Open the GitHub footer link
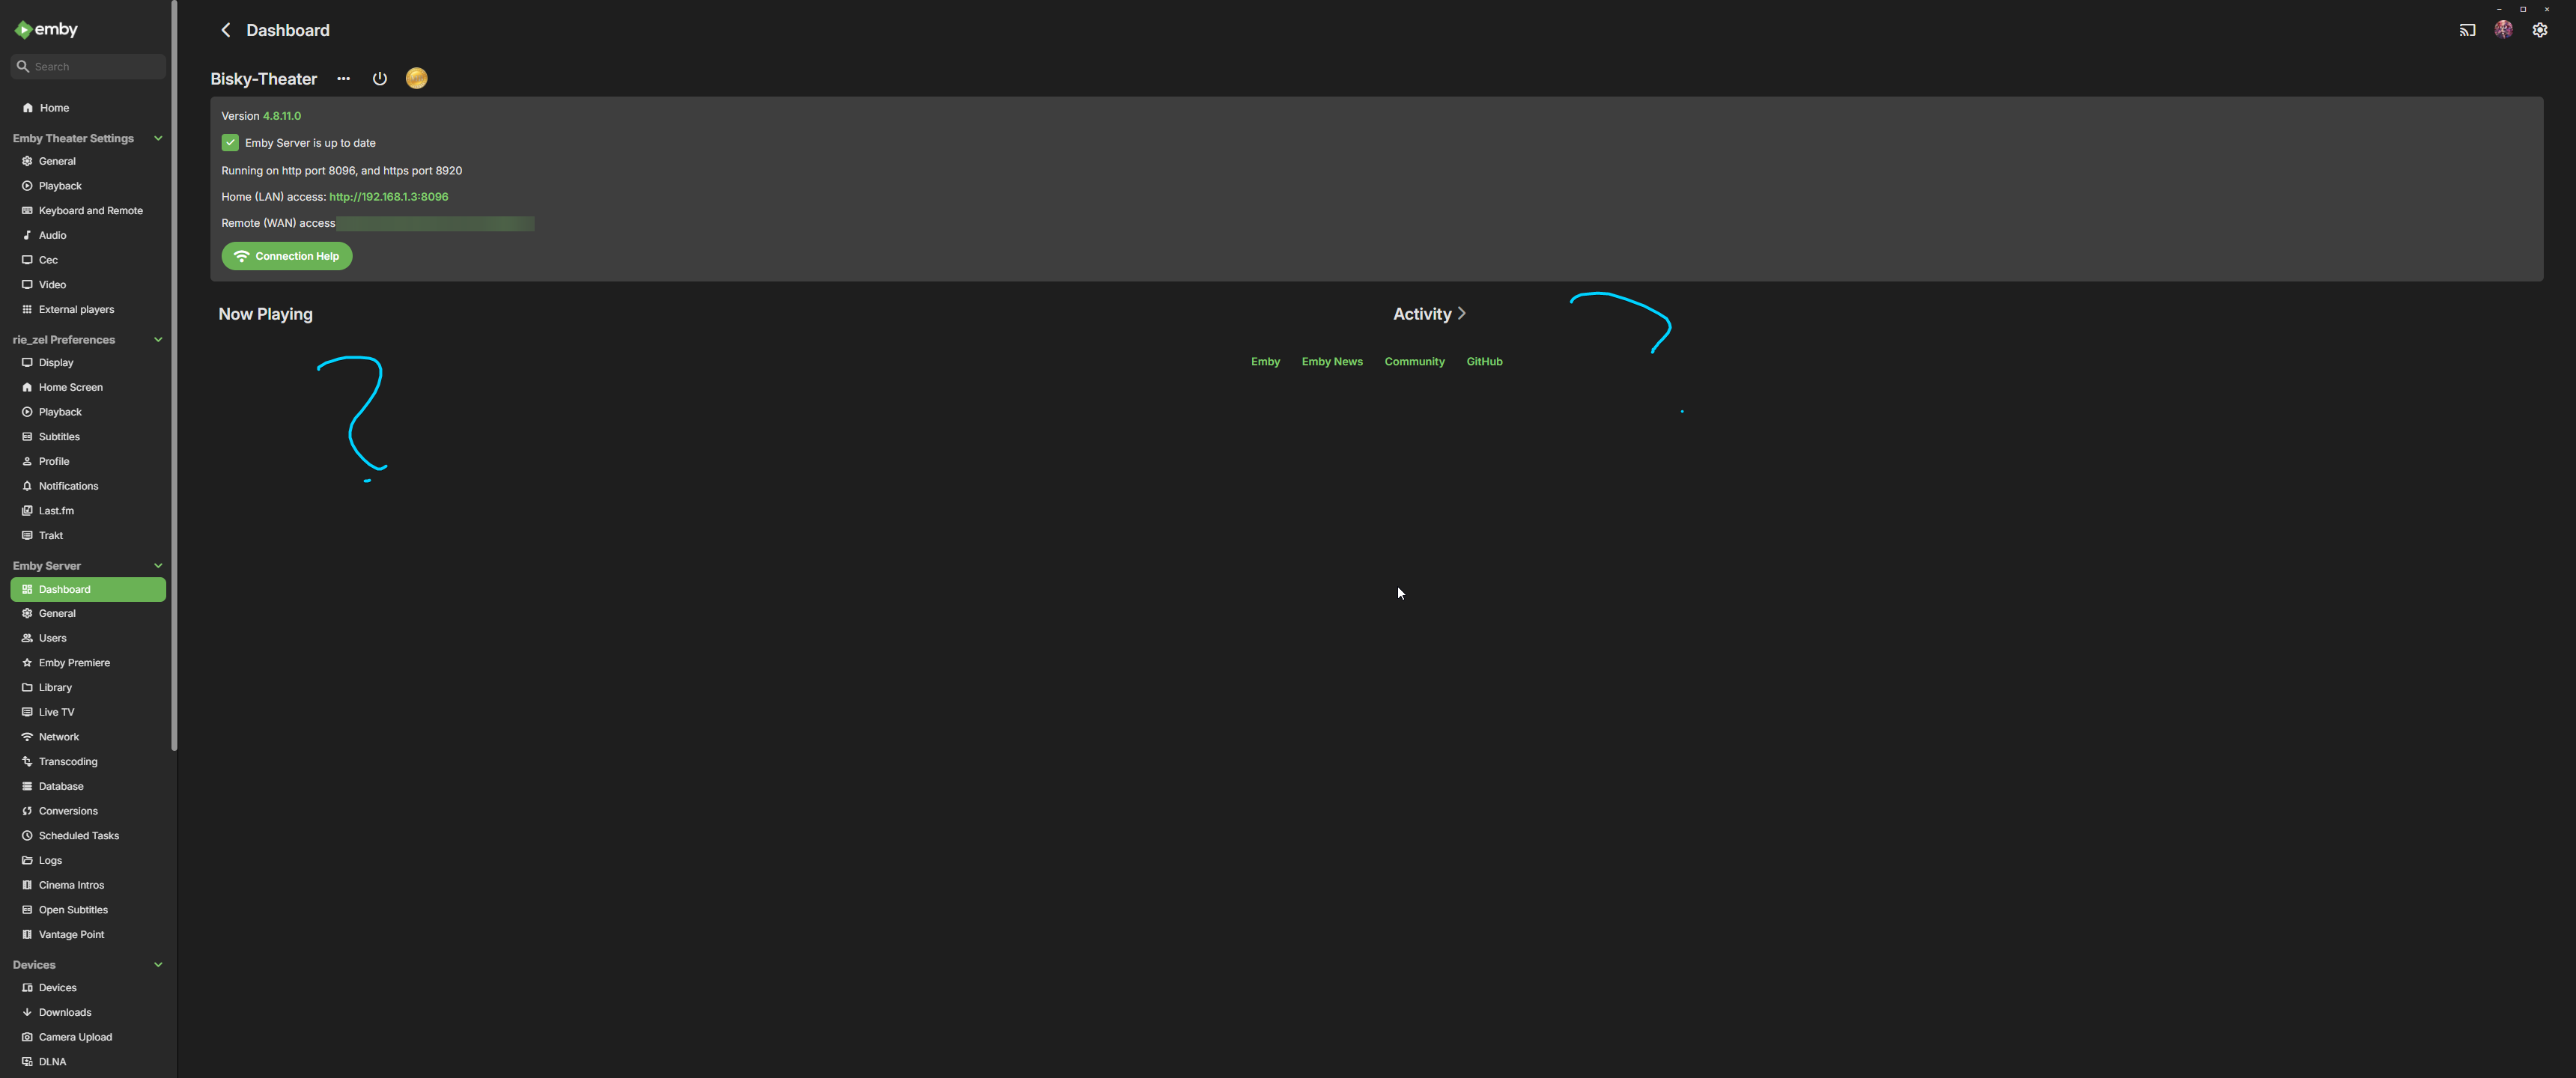The image size is (2576, 1078). point(1484,362)
